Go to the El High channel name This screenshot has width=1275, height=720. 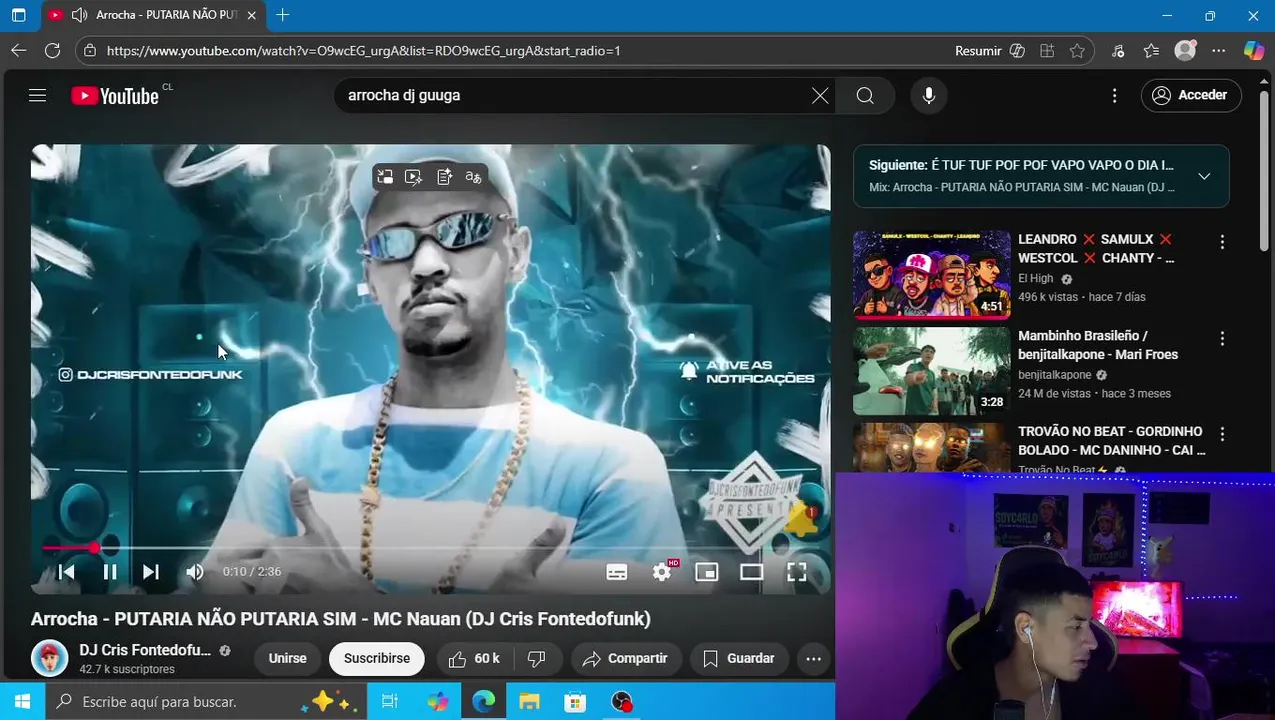coord(1036,279)
